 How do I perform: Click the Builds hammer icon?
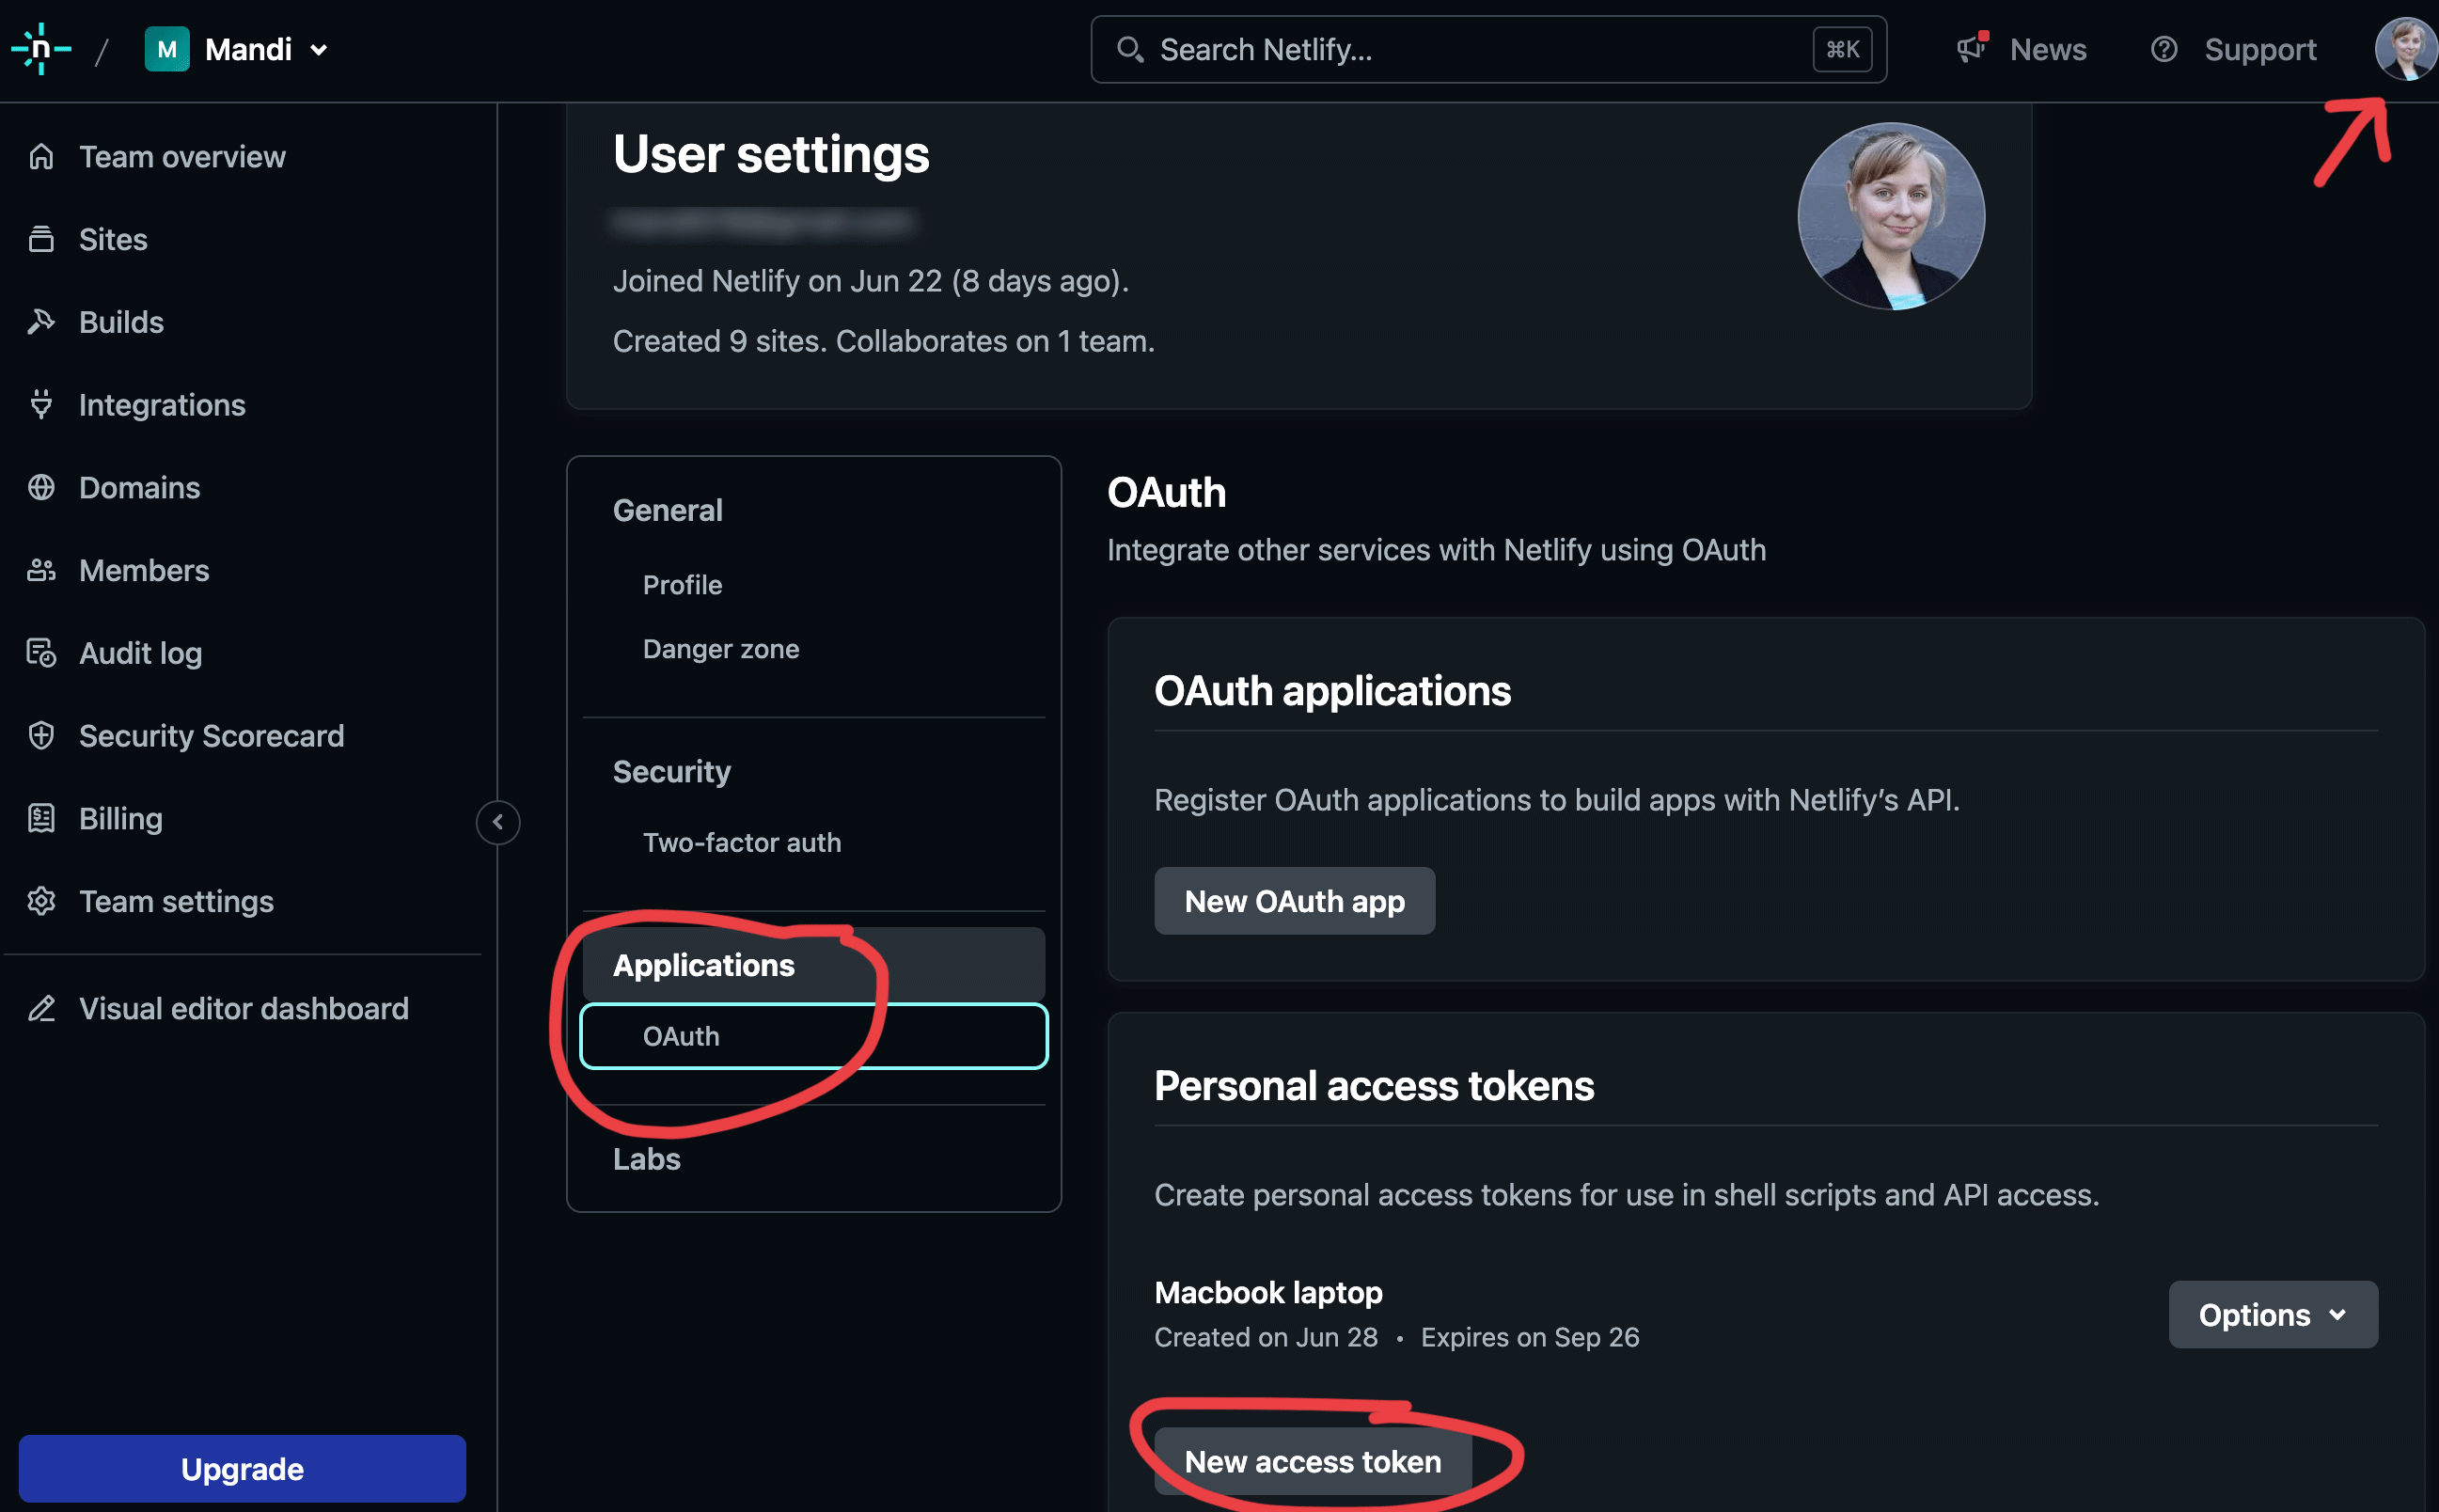click(41, 322)
